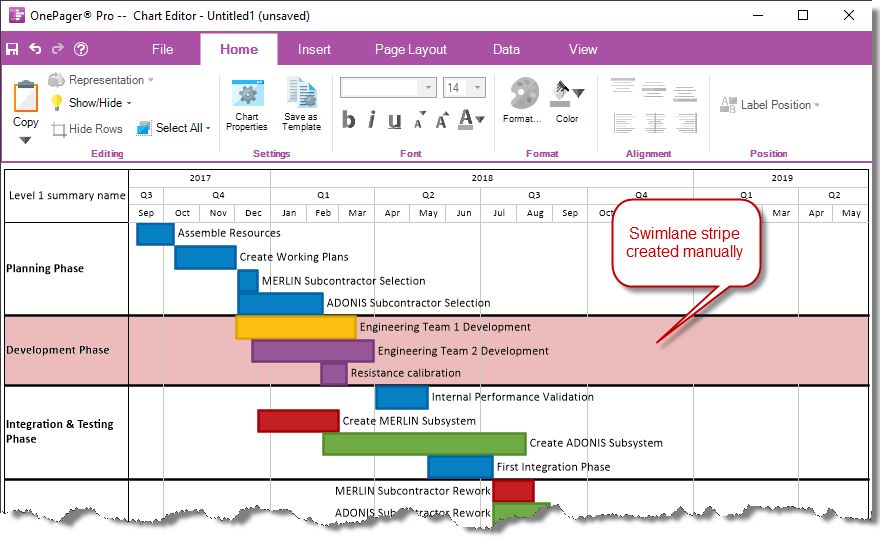Viewport: 880px width, 538px height.
Task: Align text right
Action: 686,123
